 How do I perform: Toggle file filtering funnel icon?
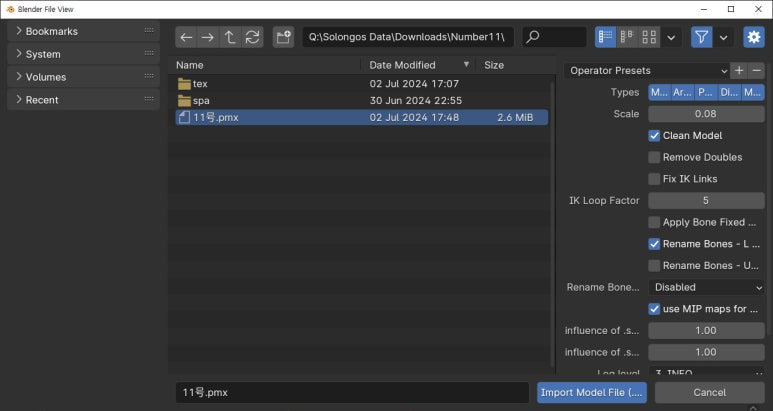[702, 37]
